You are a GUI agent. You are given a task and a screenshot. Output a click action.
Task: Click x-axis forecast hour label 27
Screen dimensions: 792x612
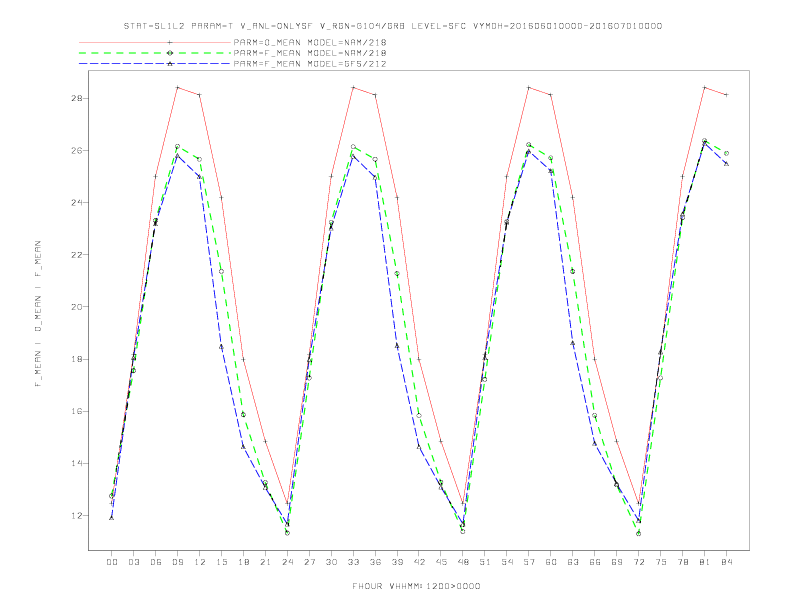309,562
